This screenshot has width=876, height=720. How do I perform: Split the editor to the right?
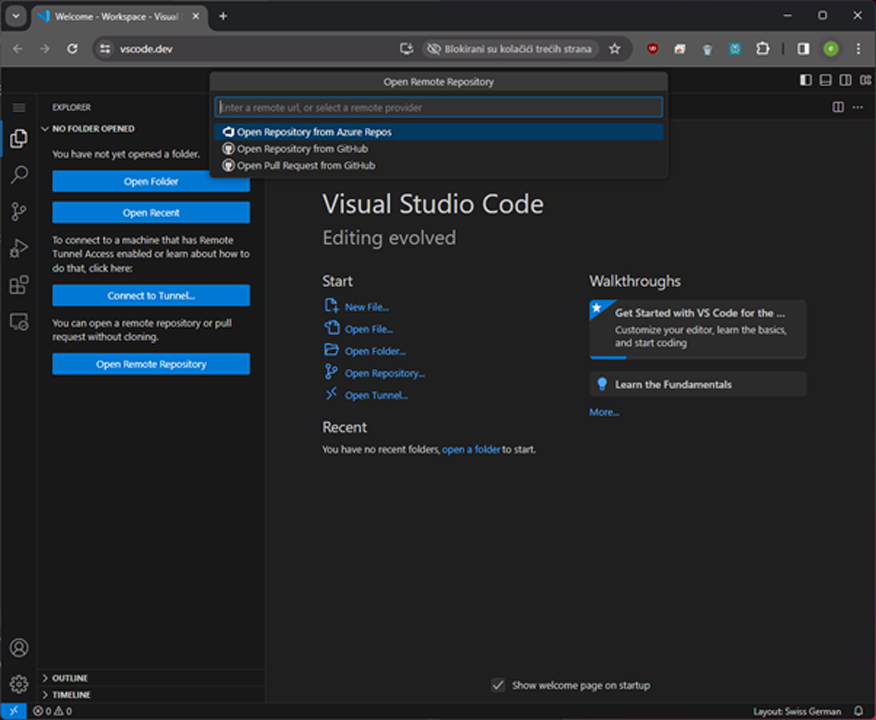(x=838, y=107)
